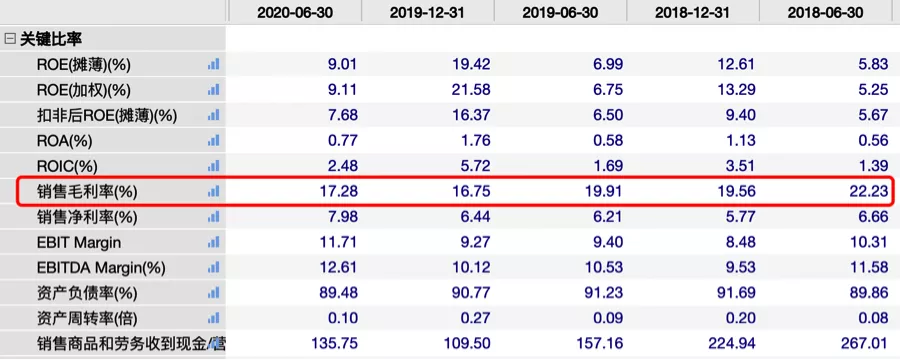Select the 资产负债率(%) row label
The height and width of the screenshot is (360, 900).
click(87, 293)
